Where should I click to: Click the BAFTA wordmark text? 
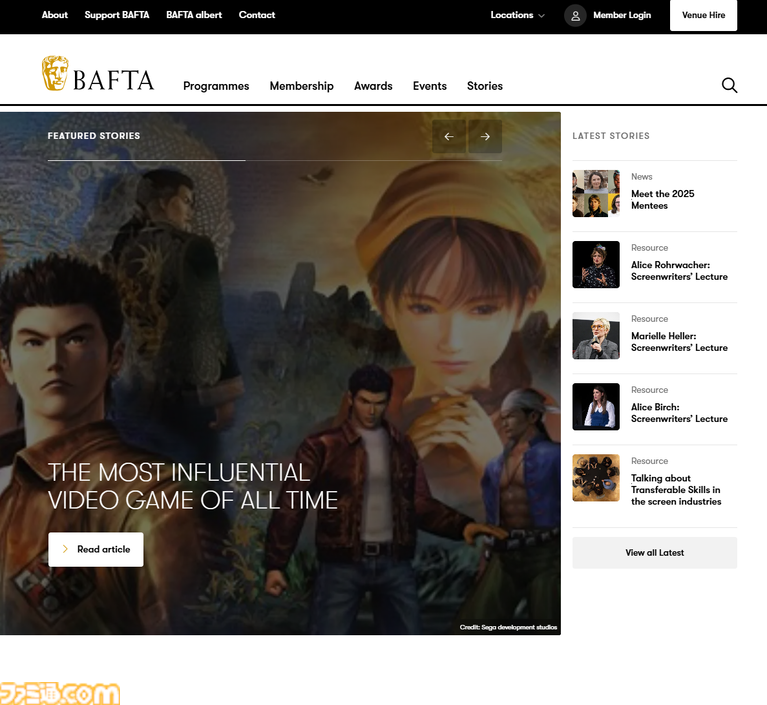[113, 80]
